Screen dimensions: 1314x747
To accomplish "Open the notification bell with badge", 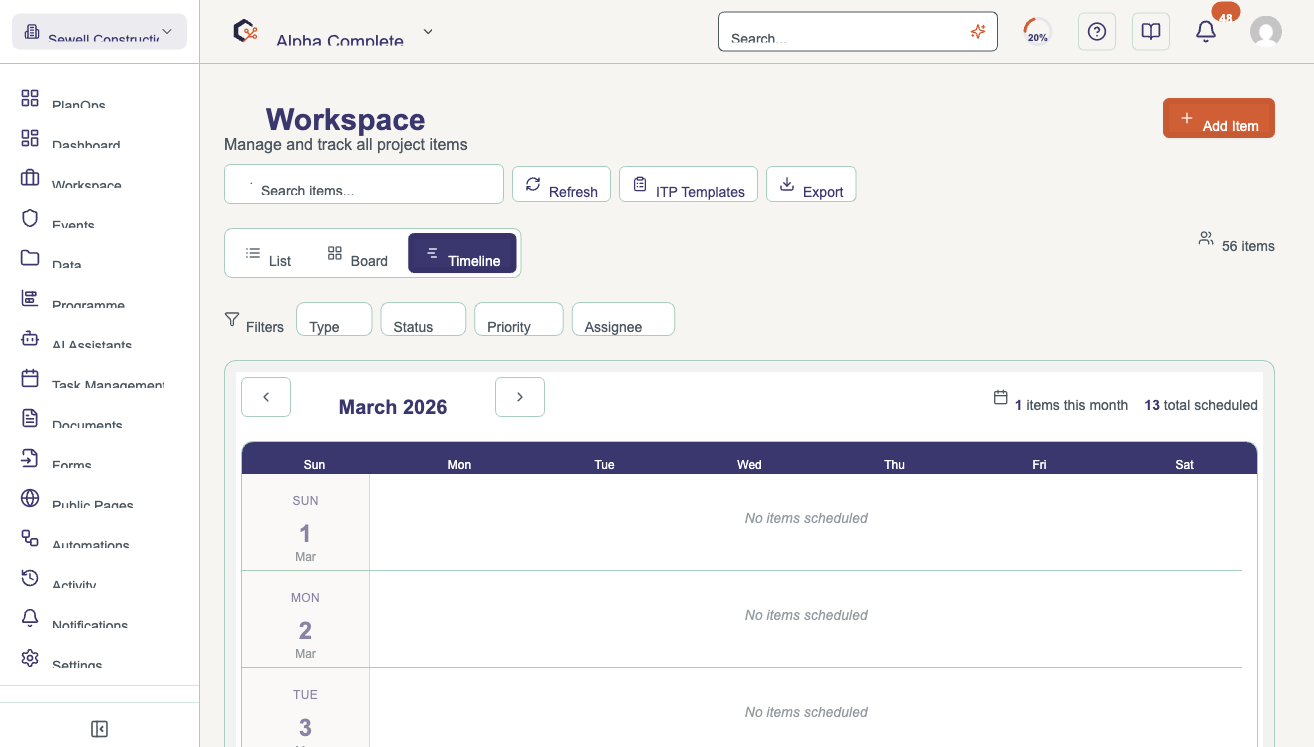I will point(1207,32).
